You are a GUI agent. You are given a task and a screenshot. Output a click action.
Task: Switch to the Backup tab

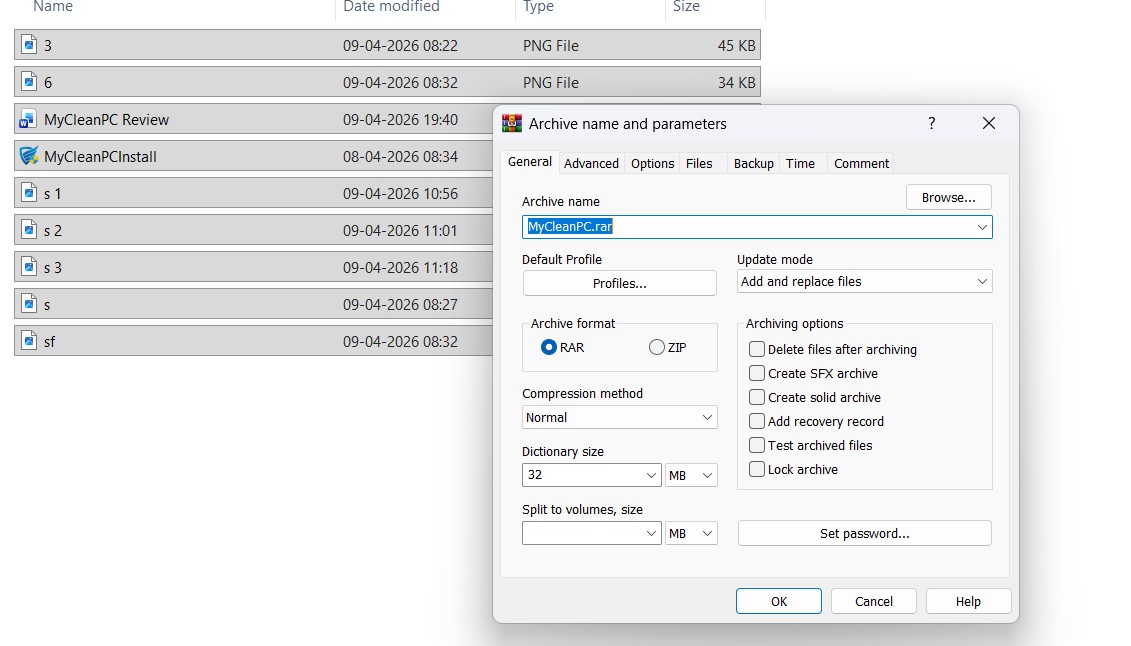753,164
